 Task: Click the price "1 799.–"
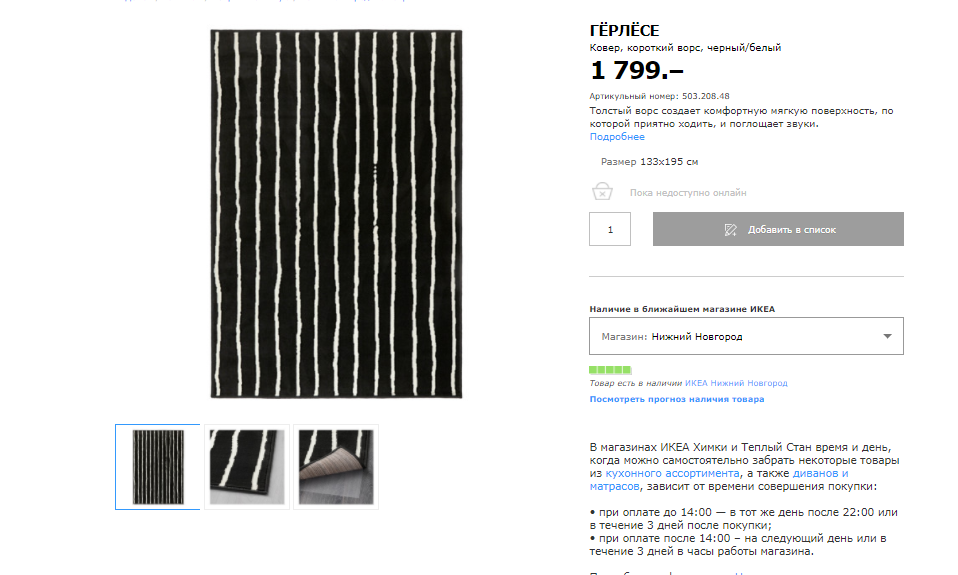click(x=637, y=70)
